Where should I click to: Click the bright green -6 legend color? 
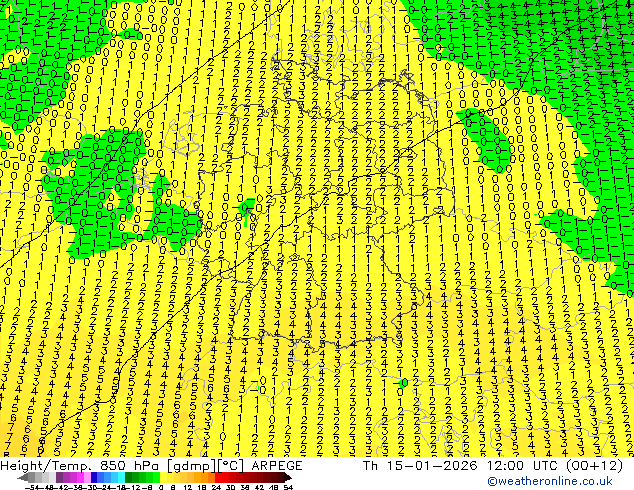point(156,478)
